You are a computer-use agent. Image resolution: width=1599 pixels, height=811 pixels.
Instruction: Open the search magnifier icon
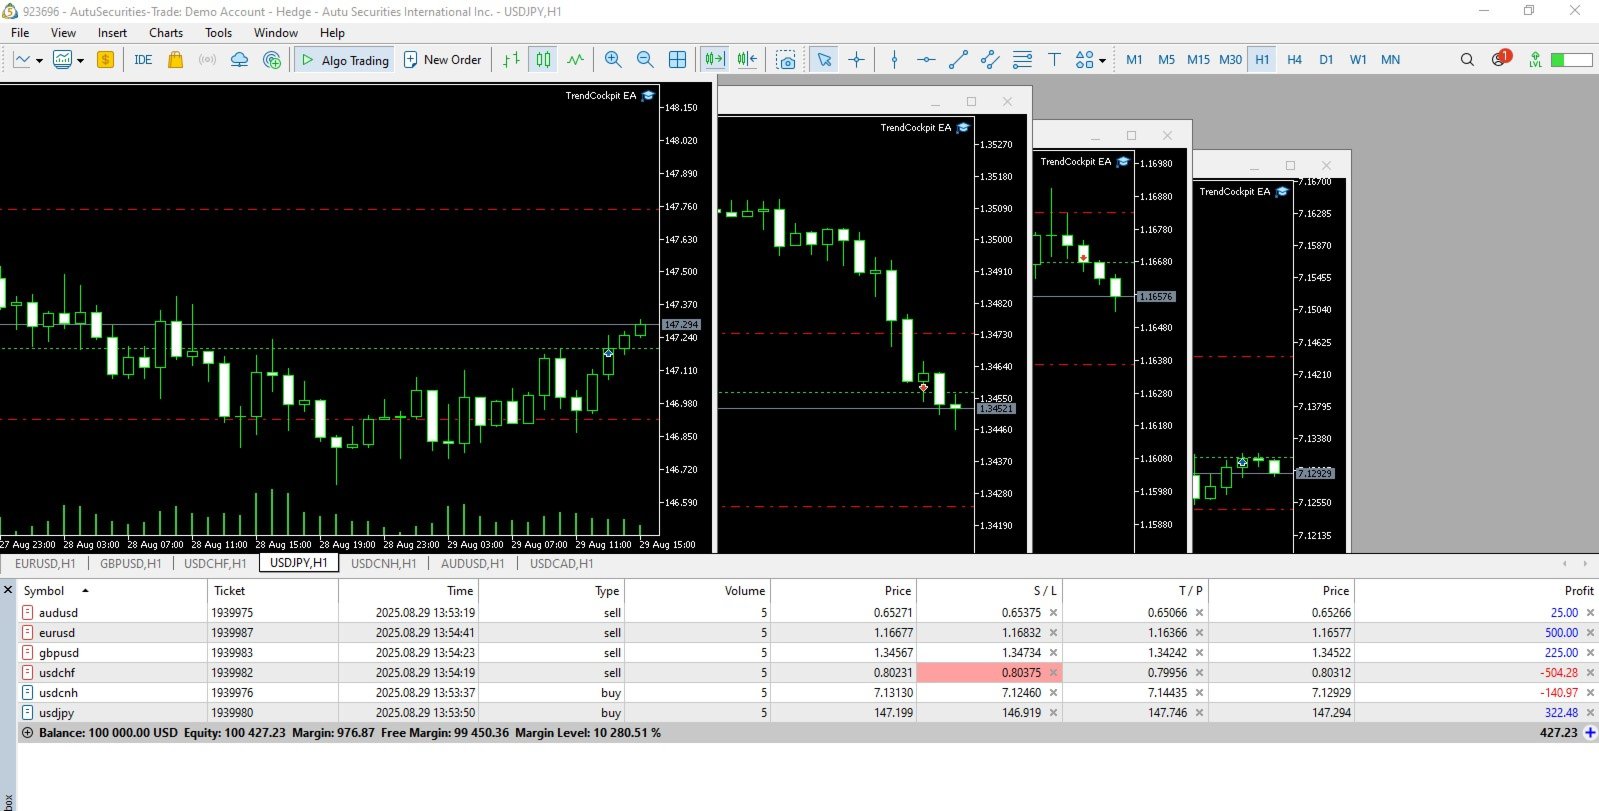coord(1467,60)
